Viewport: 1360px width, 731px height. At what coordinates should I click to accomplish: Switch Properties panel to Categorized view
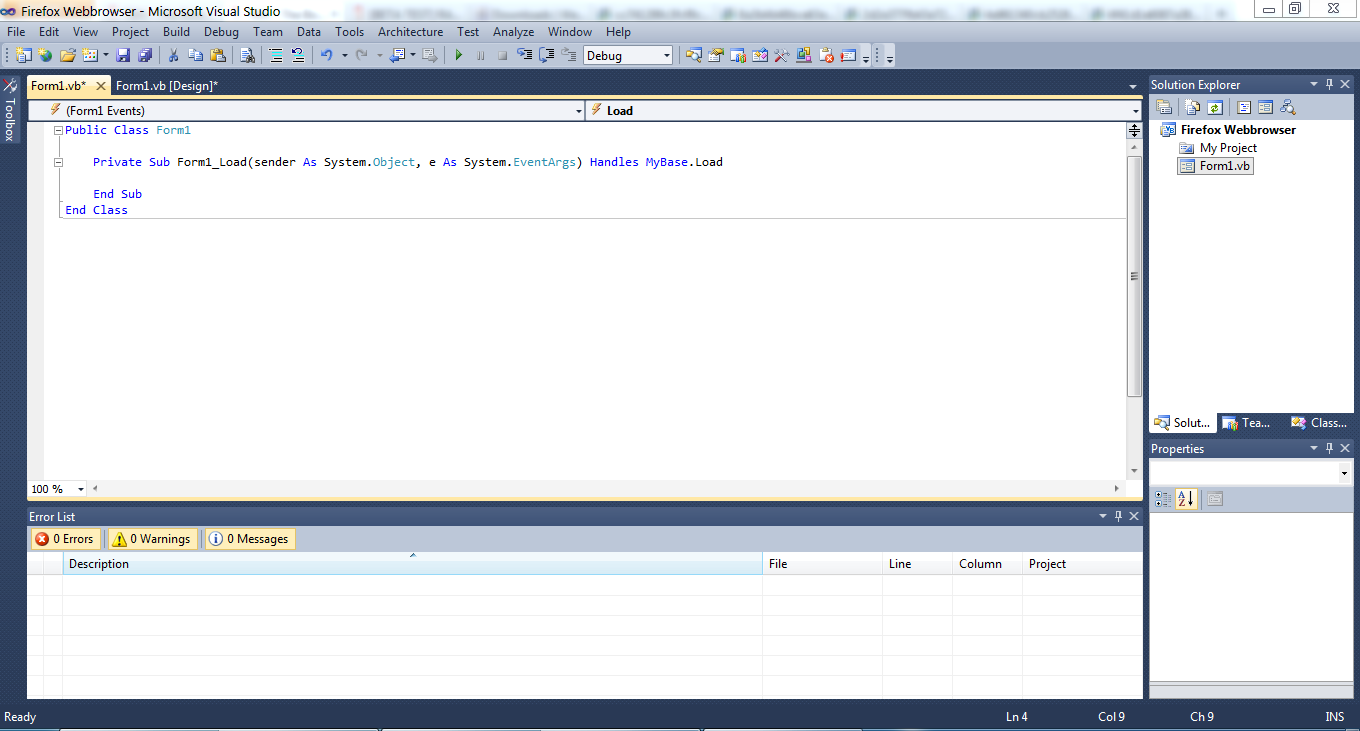pyautogui.click(x=1163, y=499)
